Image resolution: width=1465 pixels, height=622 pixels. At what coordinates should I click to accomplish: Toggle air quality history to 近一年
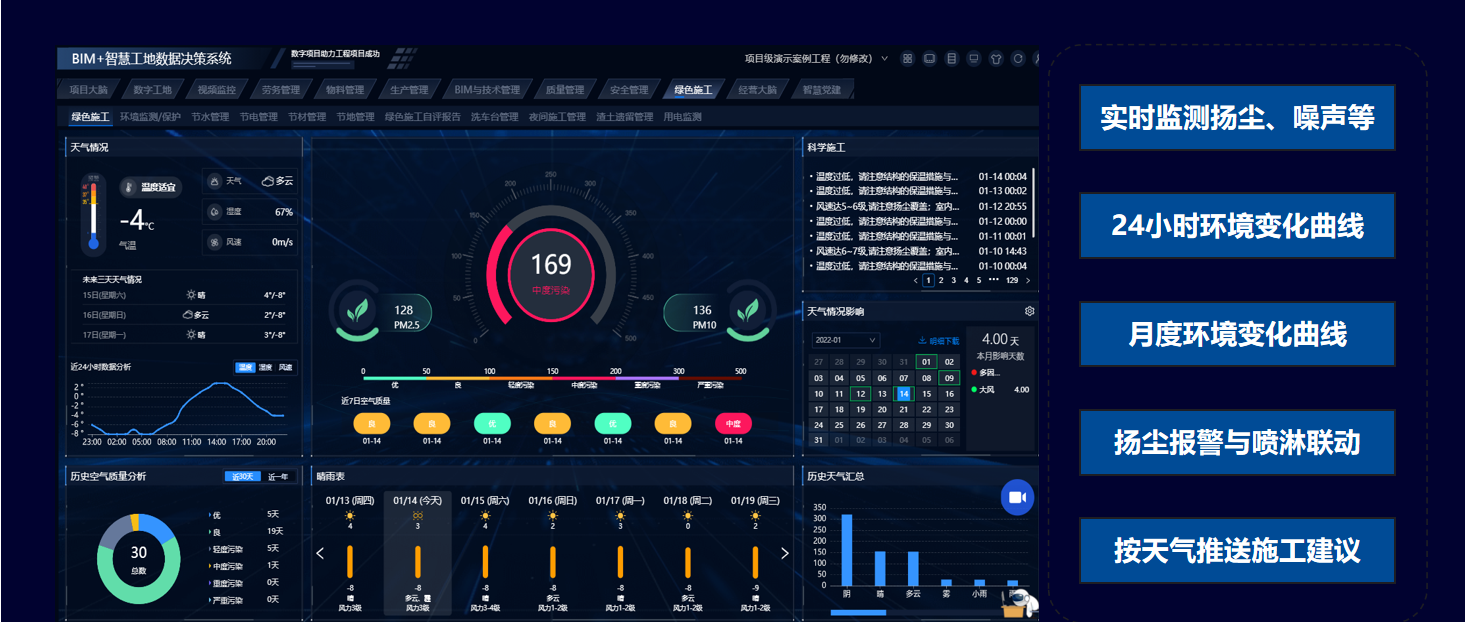[x=277, y=477]
